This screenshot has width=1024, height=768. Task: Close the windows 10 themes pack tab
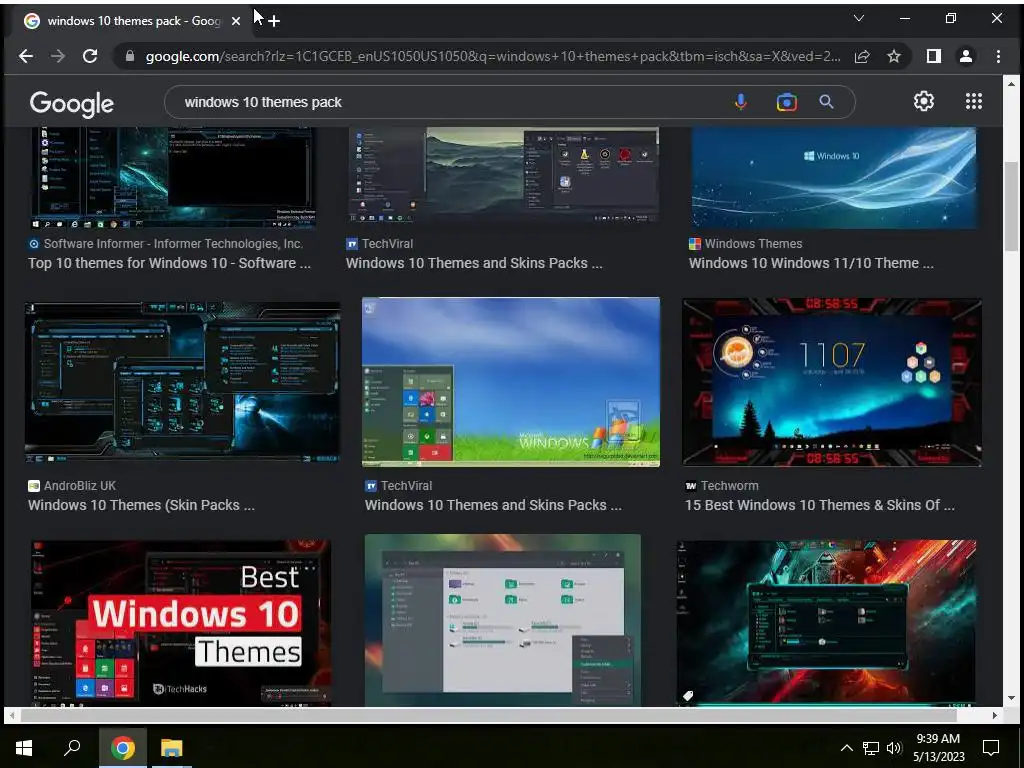pos(236,21)
